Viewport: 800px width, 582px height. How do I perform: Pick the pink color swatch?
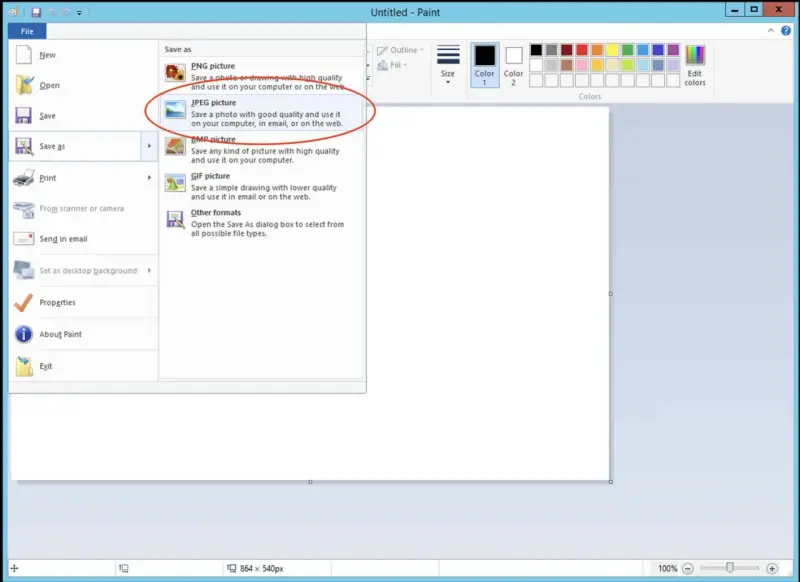pos(582,65)
